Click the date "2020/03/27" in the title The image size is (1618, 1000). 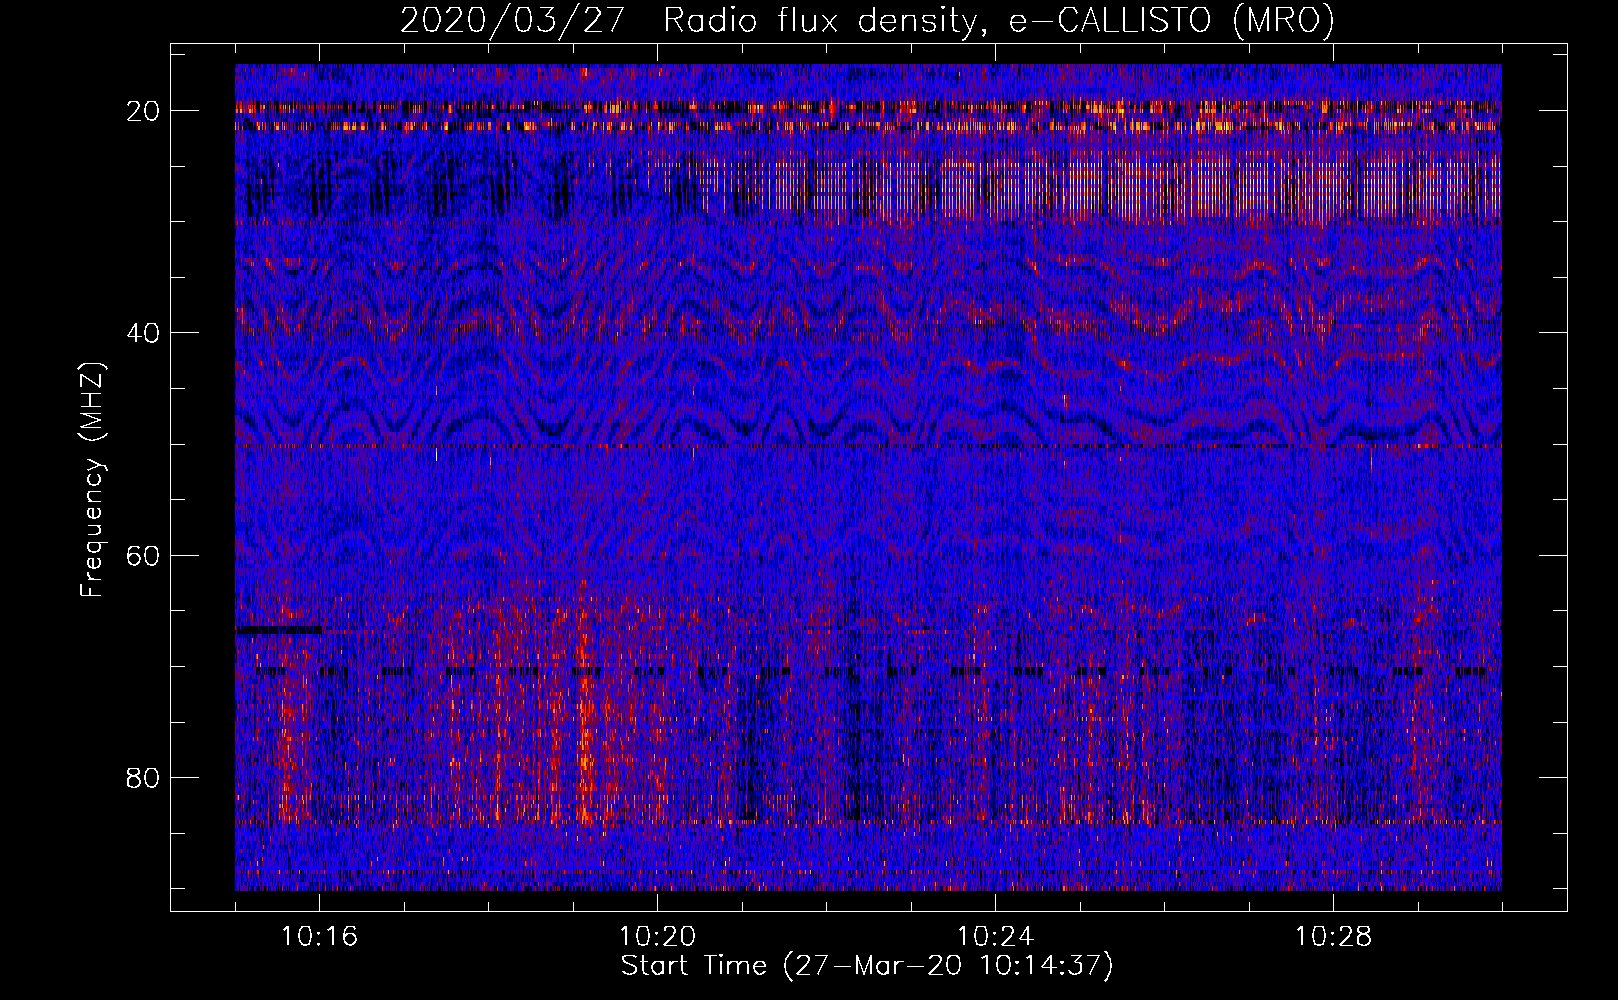514,20
